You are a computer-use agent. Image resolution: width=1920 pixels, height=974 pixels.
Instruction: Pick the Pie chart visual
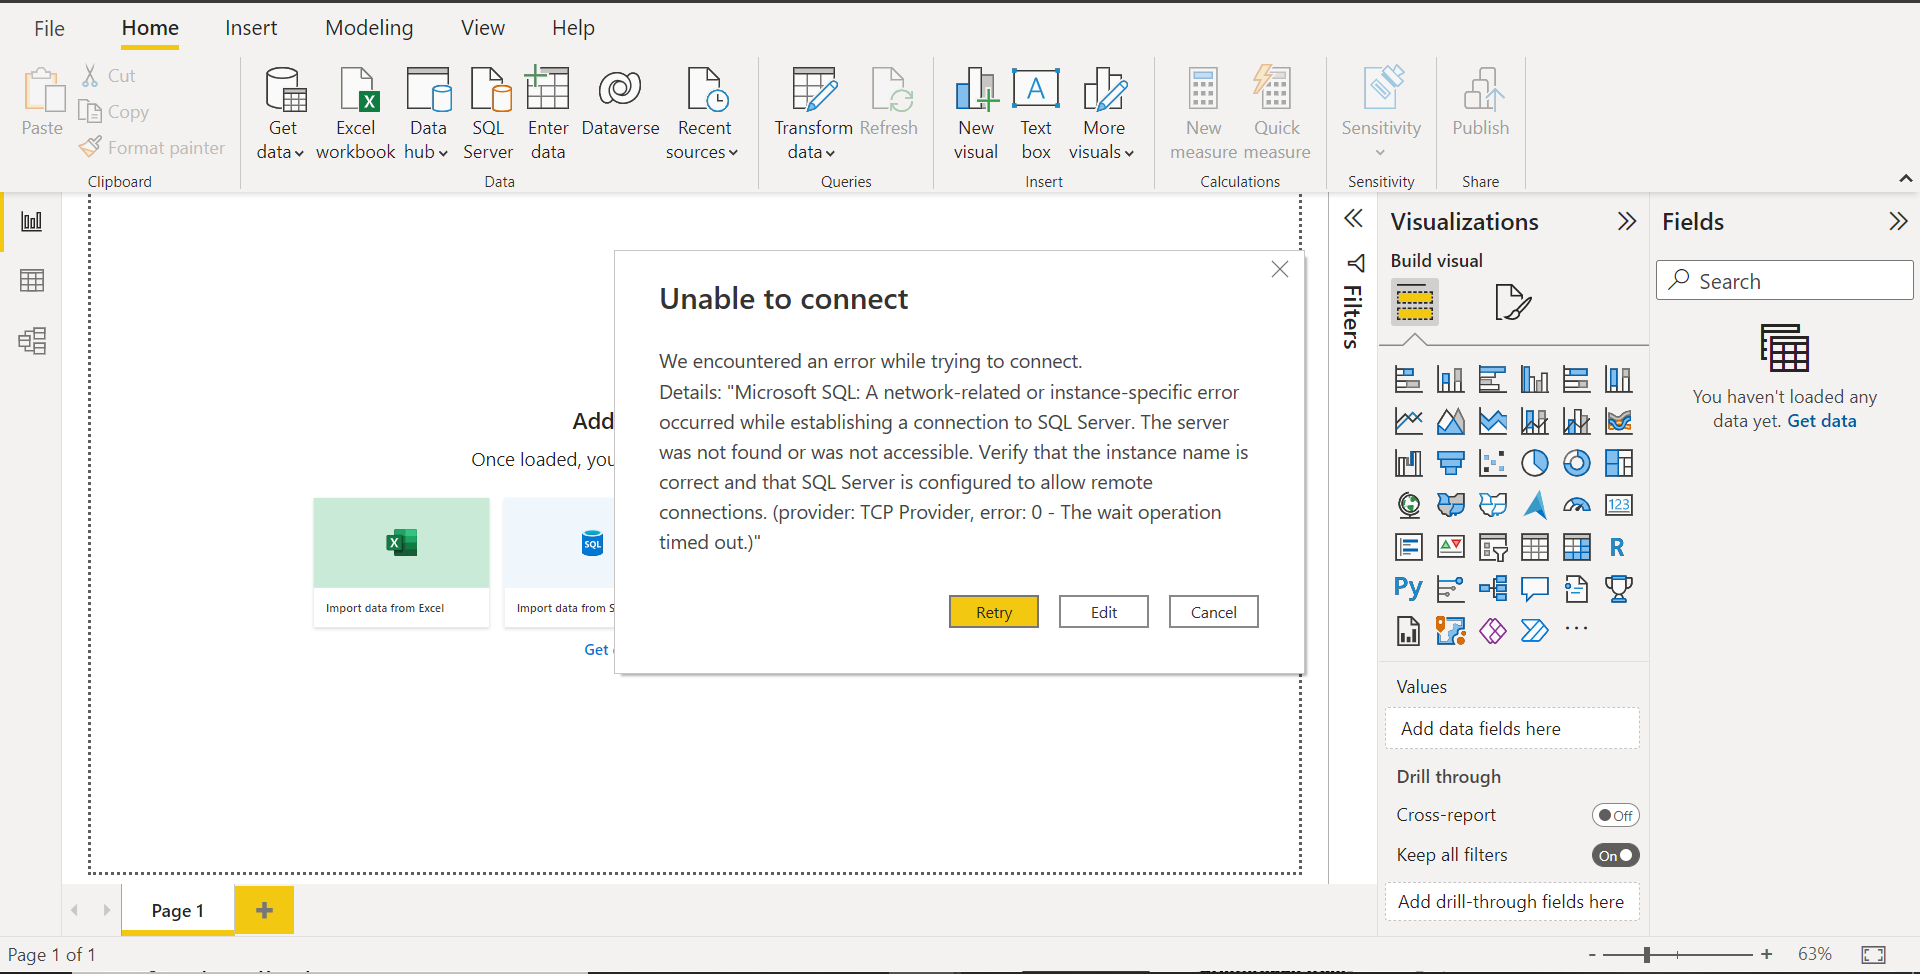[x=1534, y=463]
